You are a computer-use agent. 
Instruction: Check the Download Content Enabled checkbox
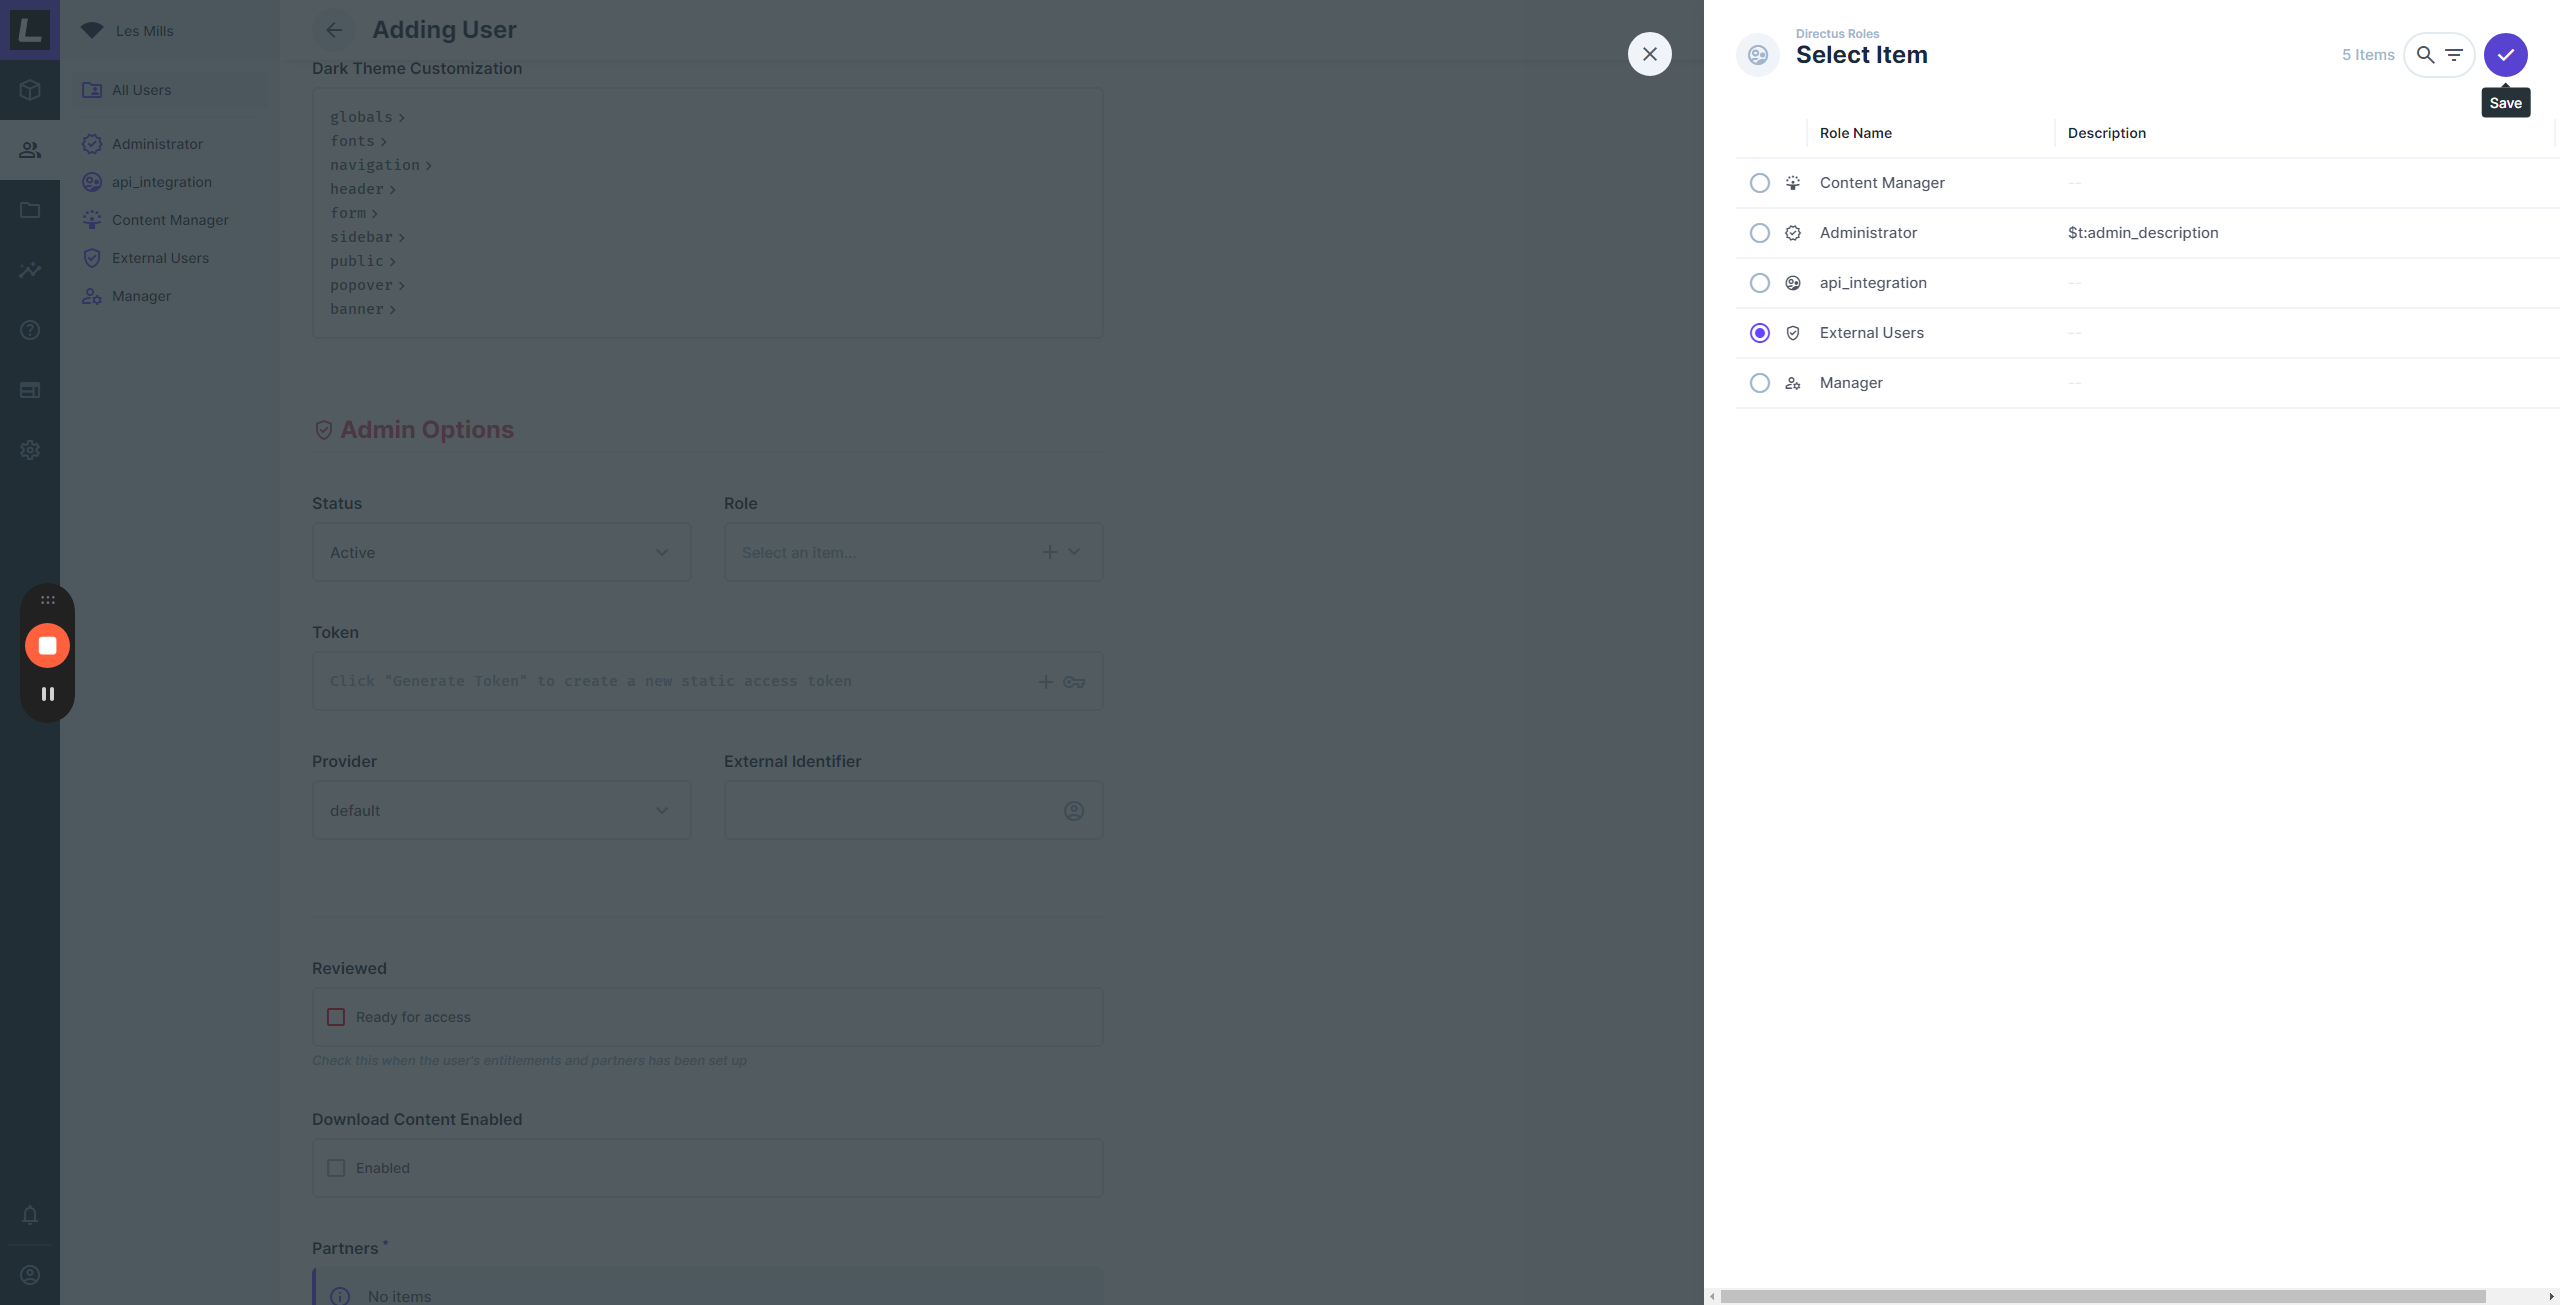(336, 1168)
